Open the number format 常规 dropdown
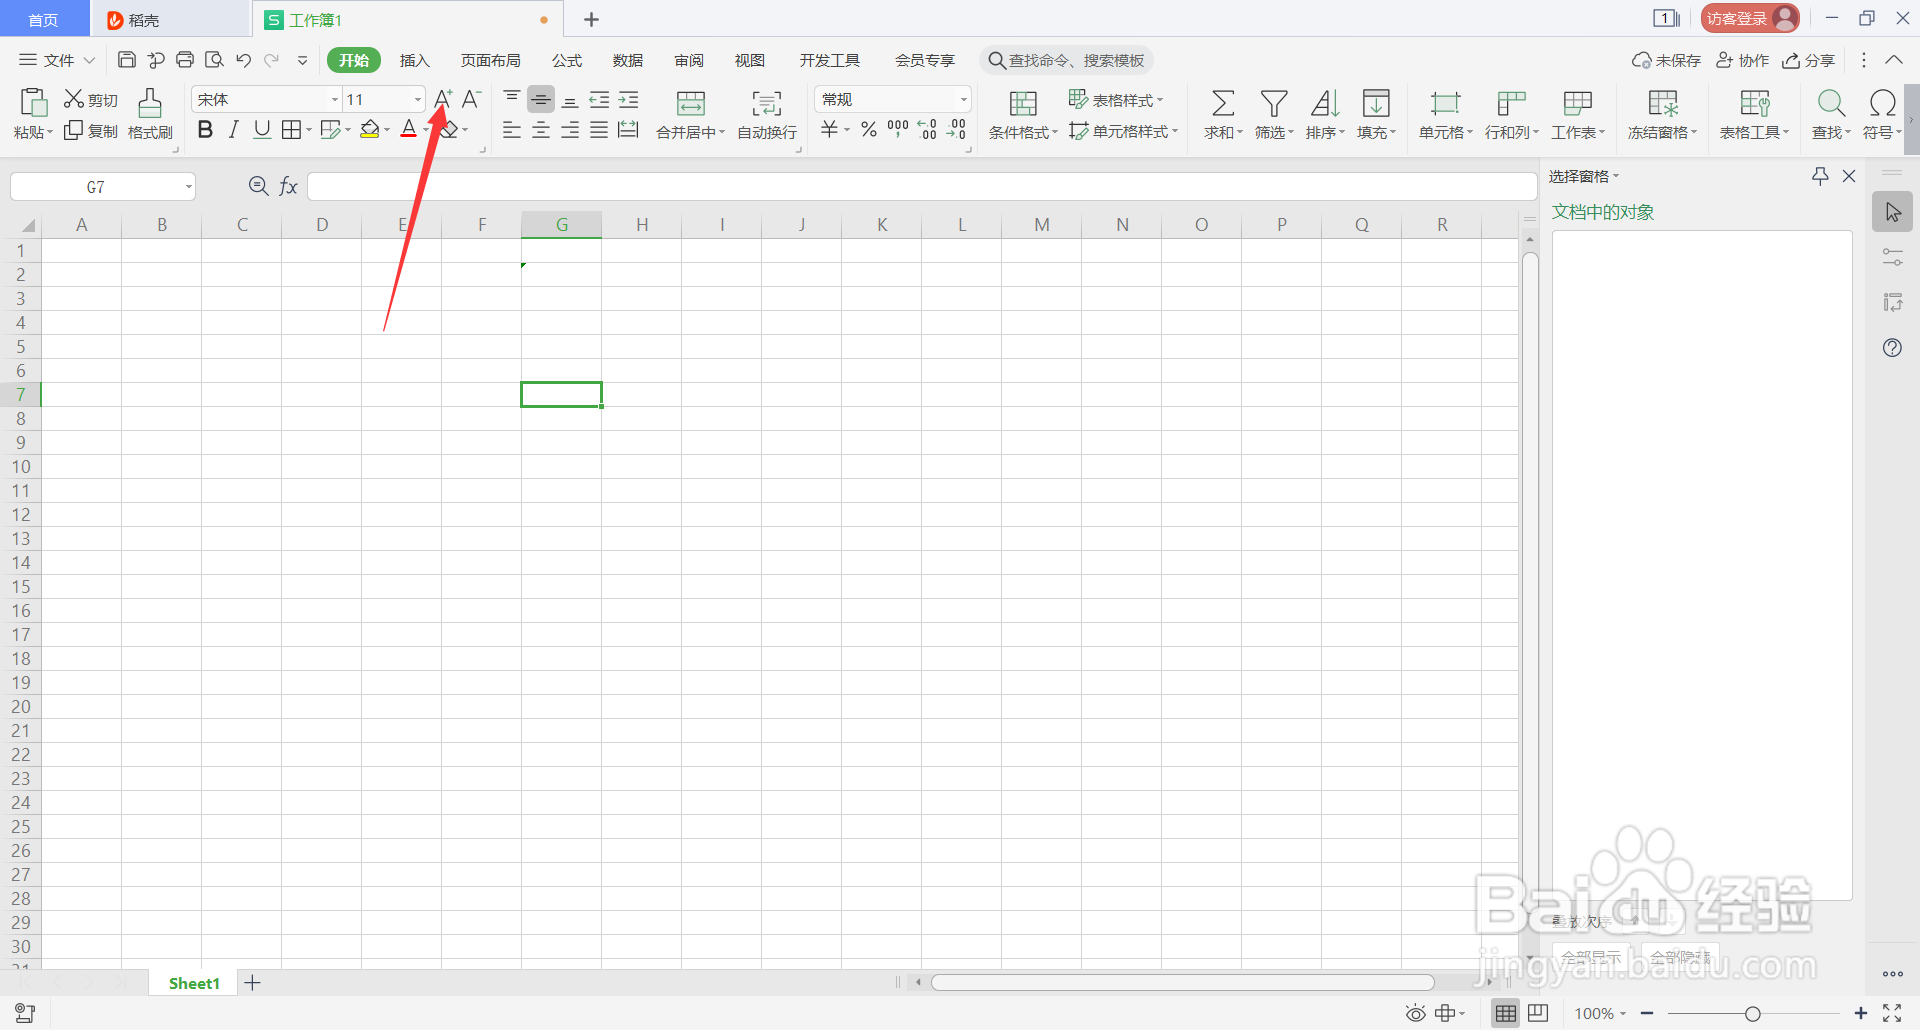The image size is (1920, 1030). click(x=964, y=99)
